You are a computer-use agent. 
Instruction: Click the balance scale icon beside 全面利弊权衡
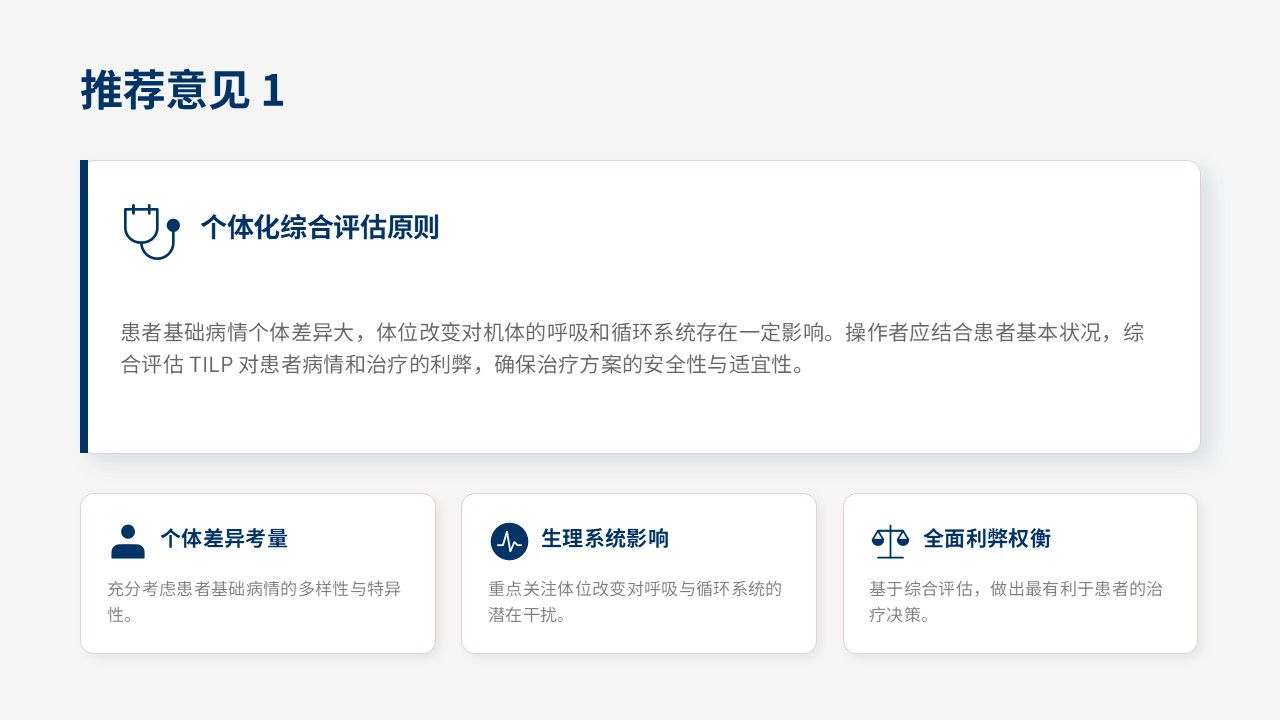(x=890, y=541)
